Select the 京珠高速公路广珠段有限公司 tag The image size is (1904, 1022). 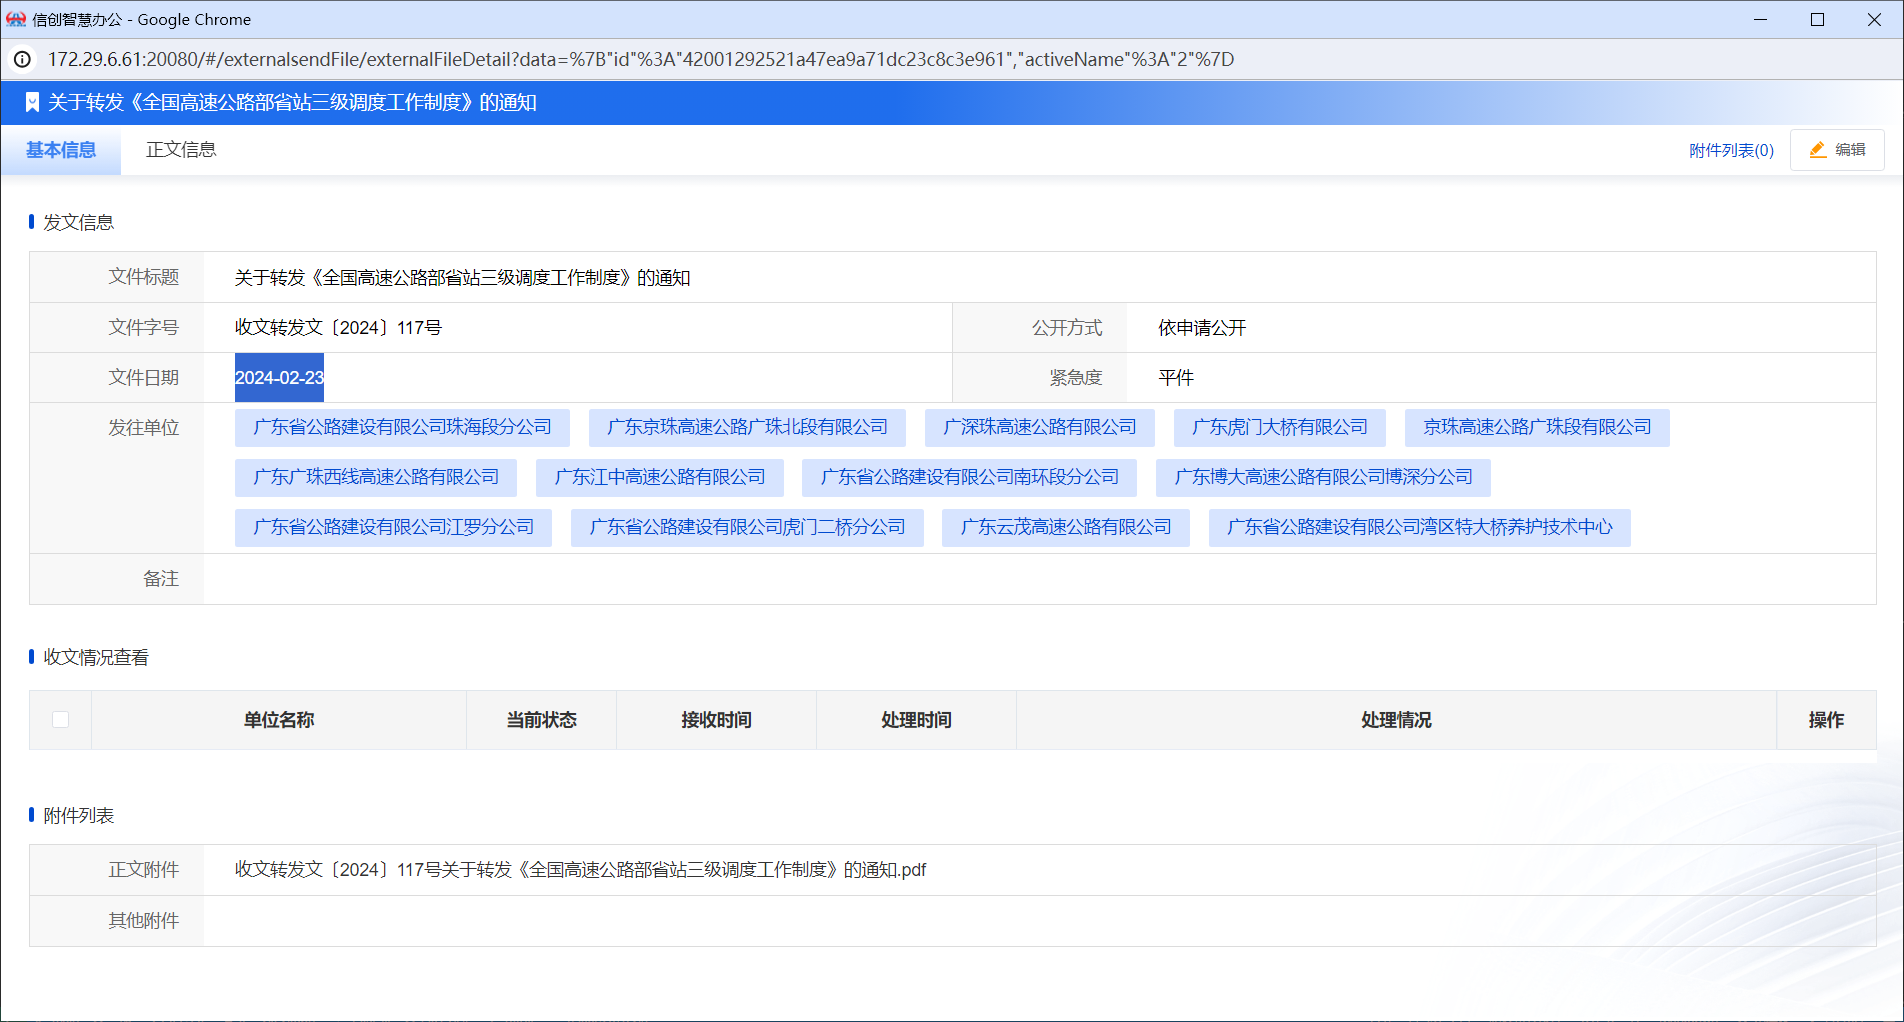pos(1537,427)
